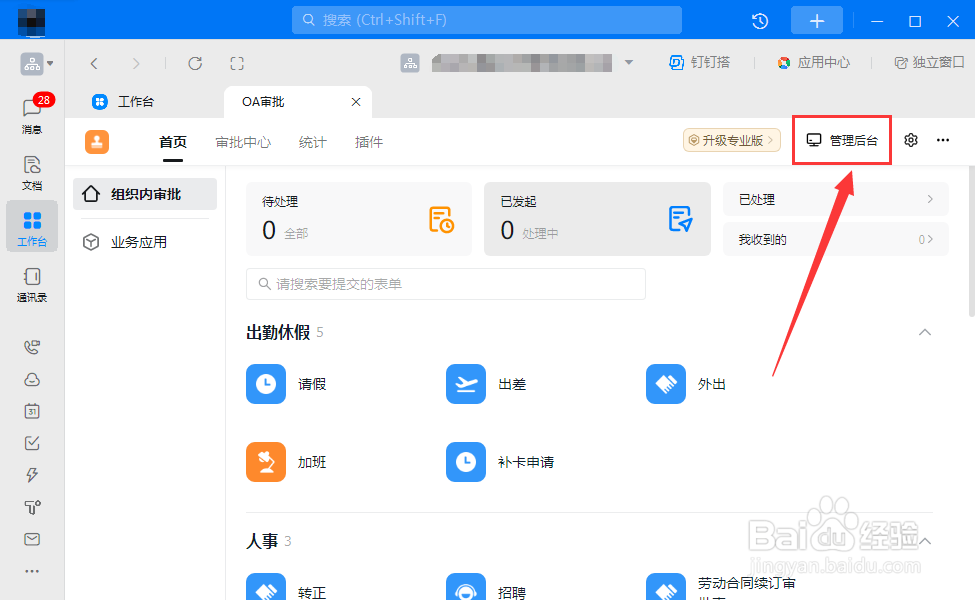The width and height of the screenshot is (975, 600).
Task: Open the 插件 tab
Action: [369, 142]
